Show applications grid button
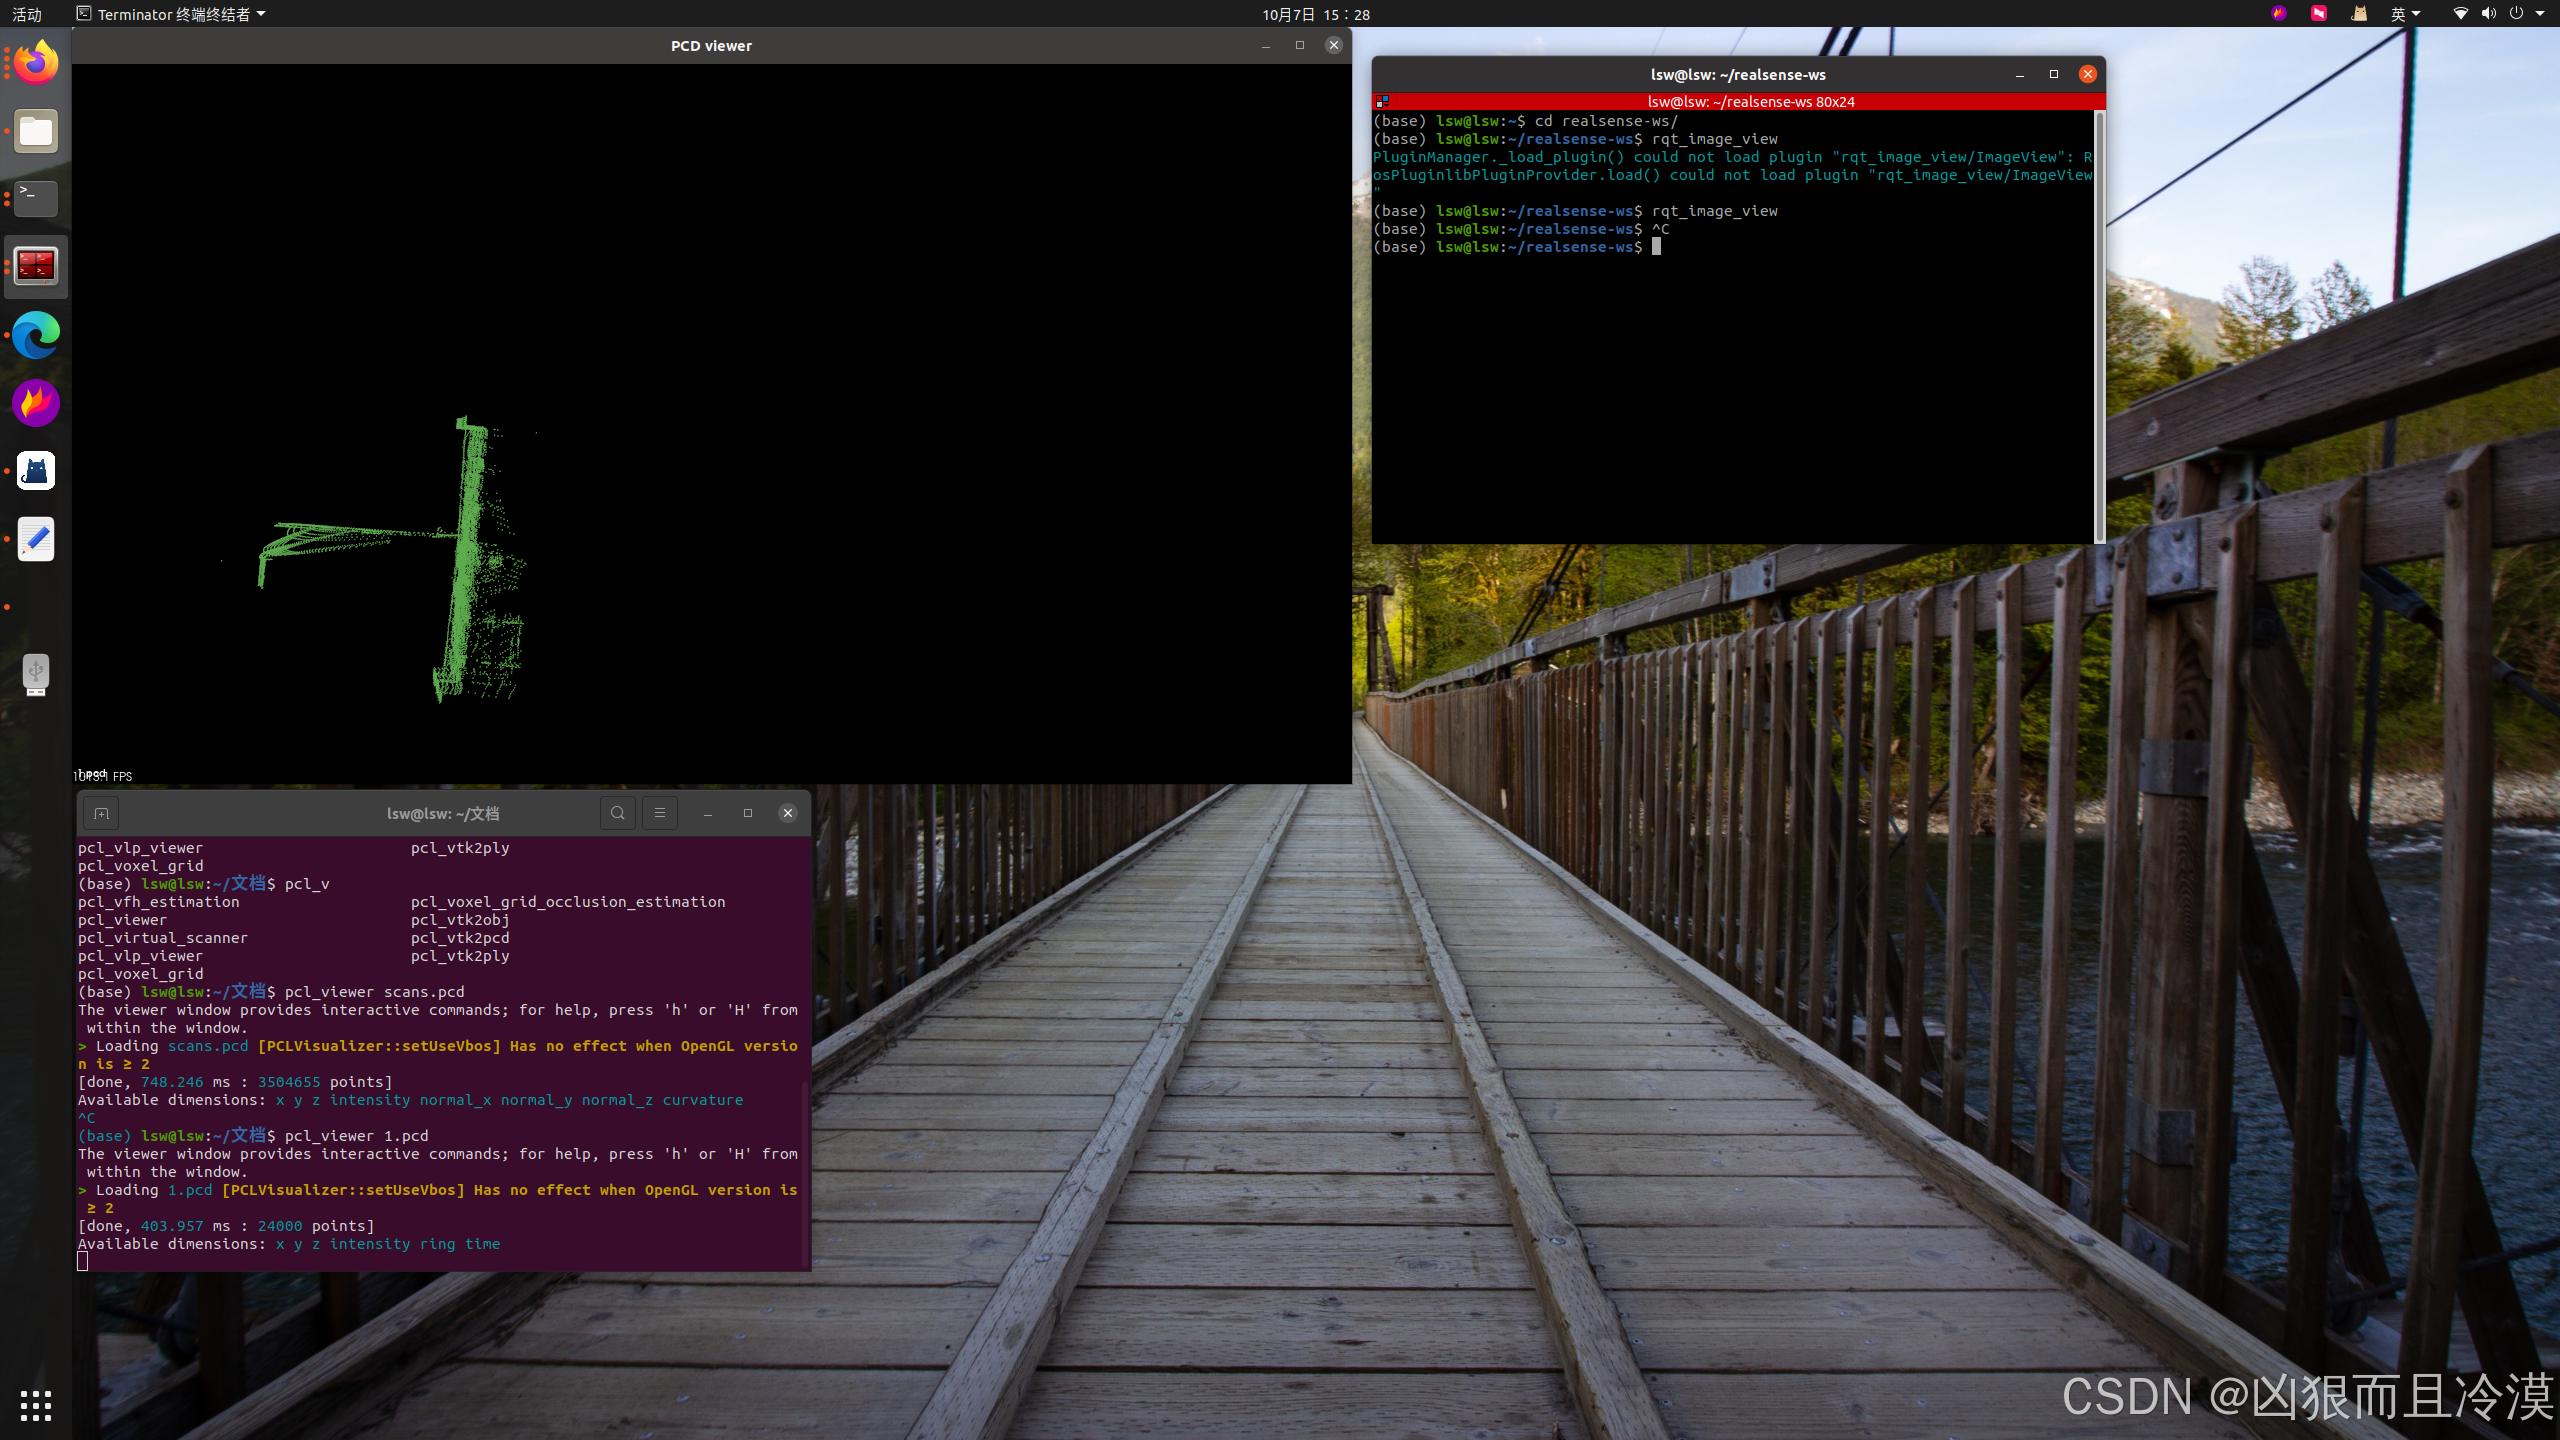 (36, 1405)
